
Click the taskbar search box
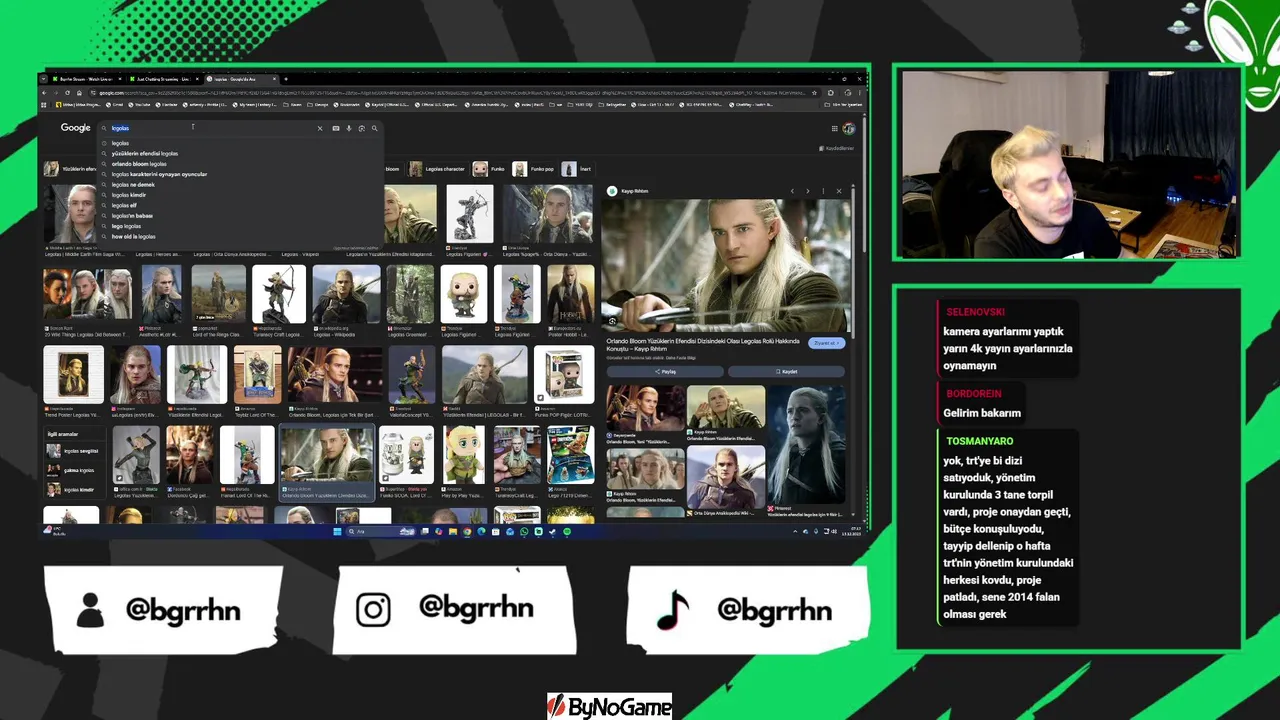pos(381,532)
